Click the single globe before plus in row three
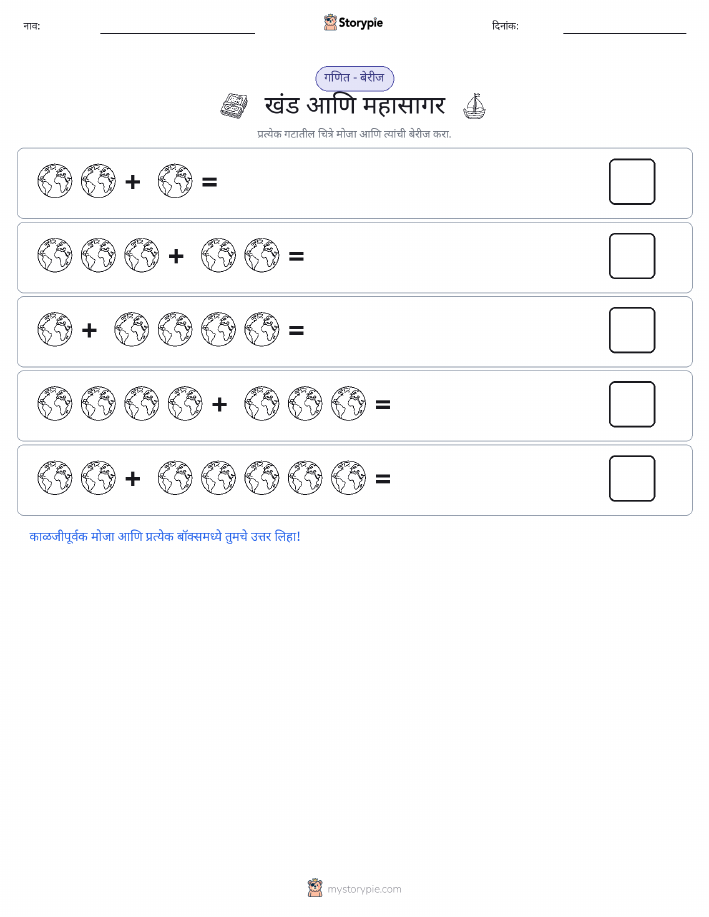Image resolution: width=709 pixels, height=917 pixels. pos(55,330)
